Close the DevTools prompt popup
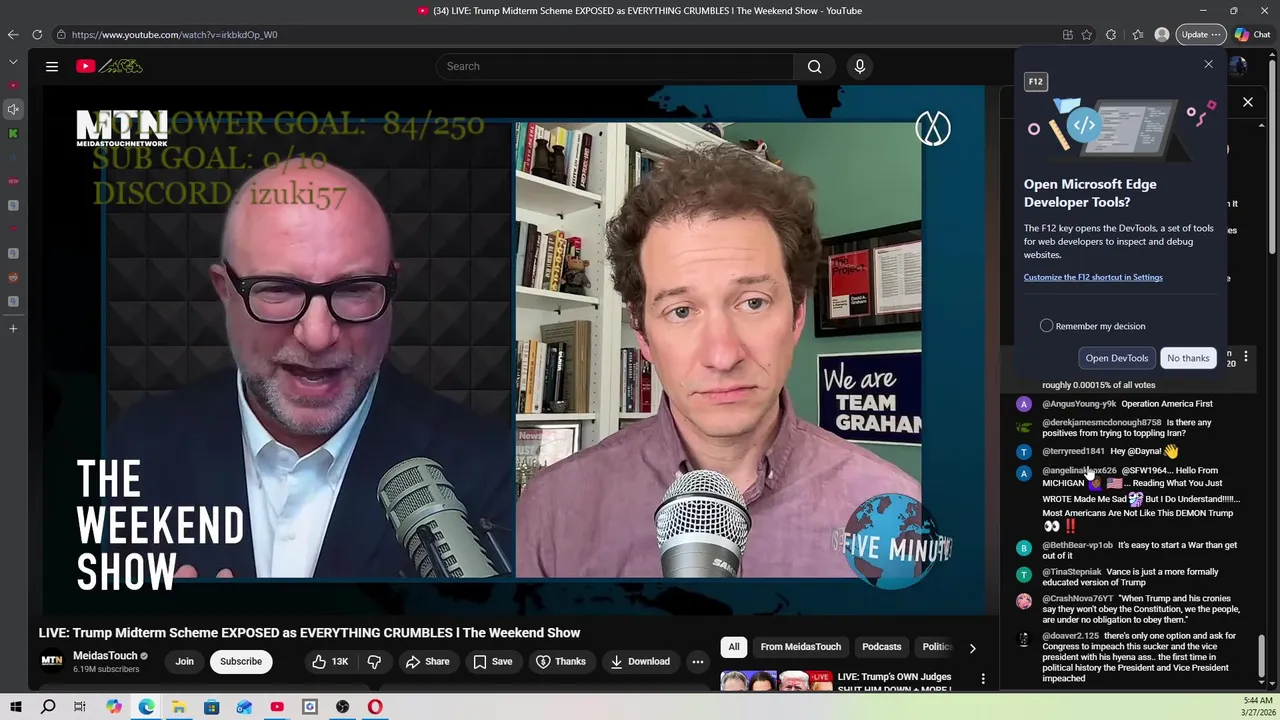Screen dimensions: 1280x720 pos(1208,64)
